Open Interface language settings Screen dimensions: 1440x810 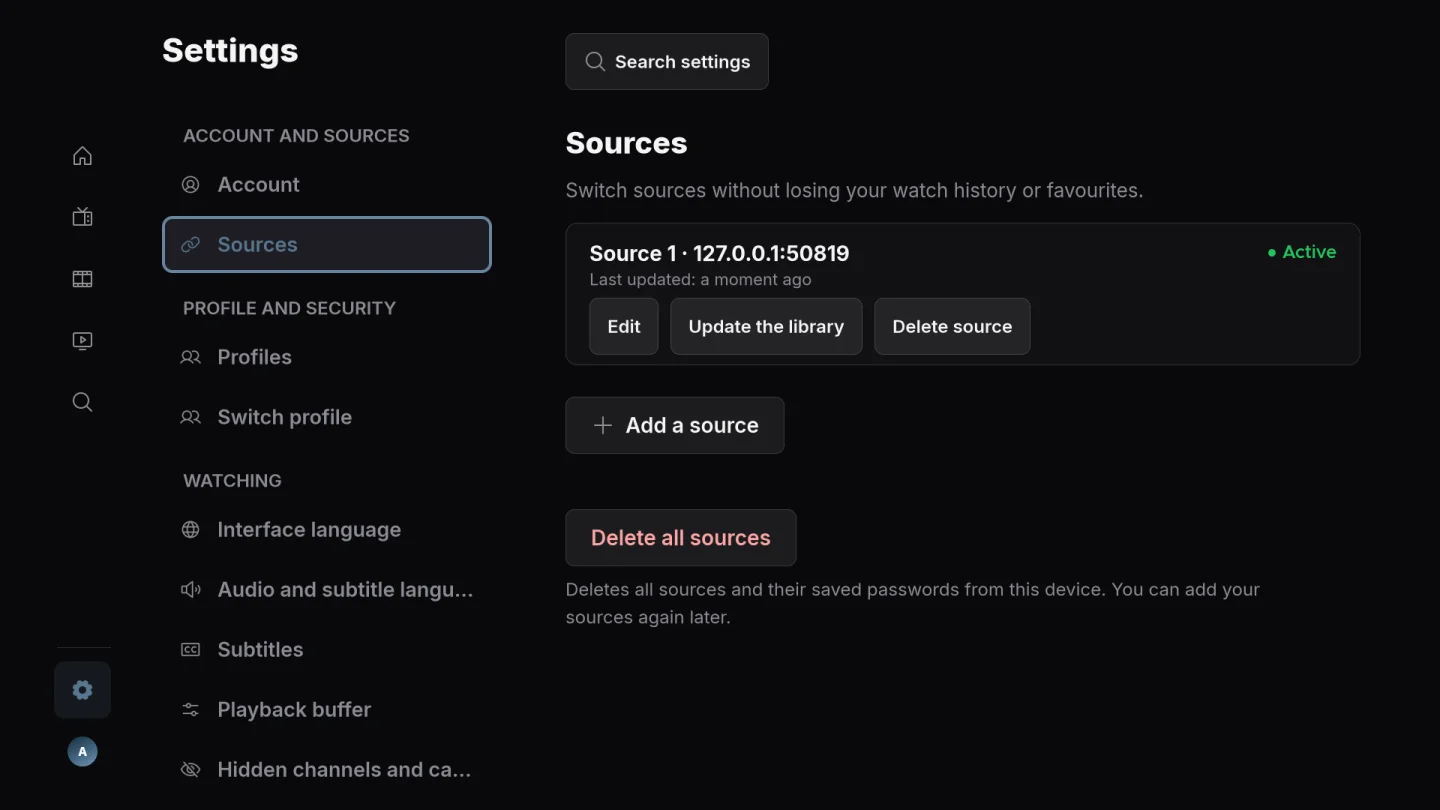327,530
